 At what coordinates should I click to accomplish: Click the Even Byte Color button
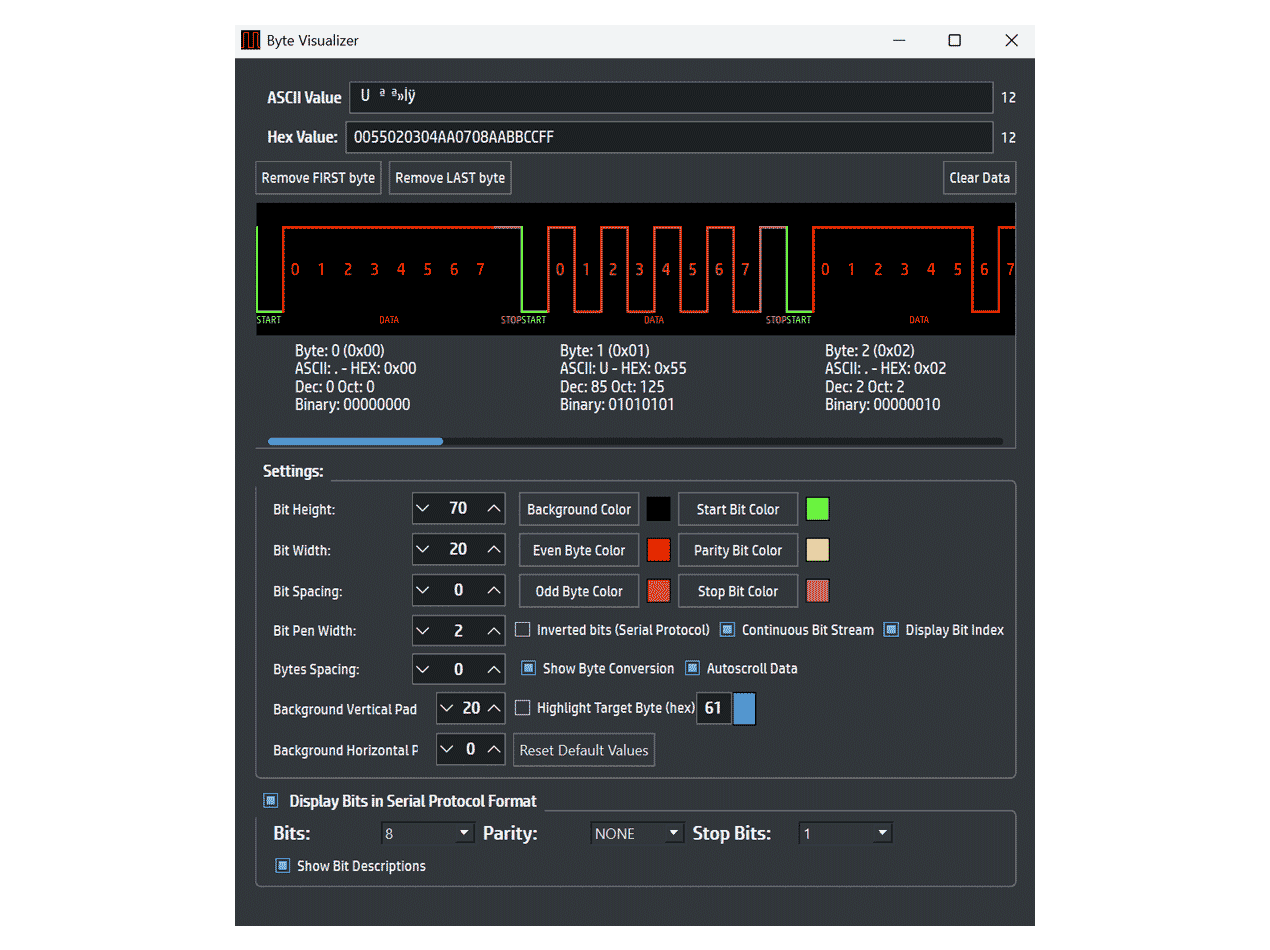(579, 550)
